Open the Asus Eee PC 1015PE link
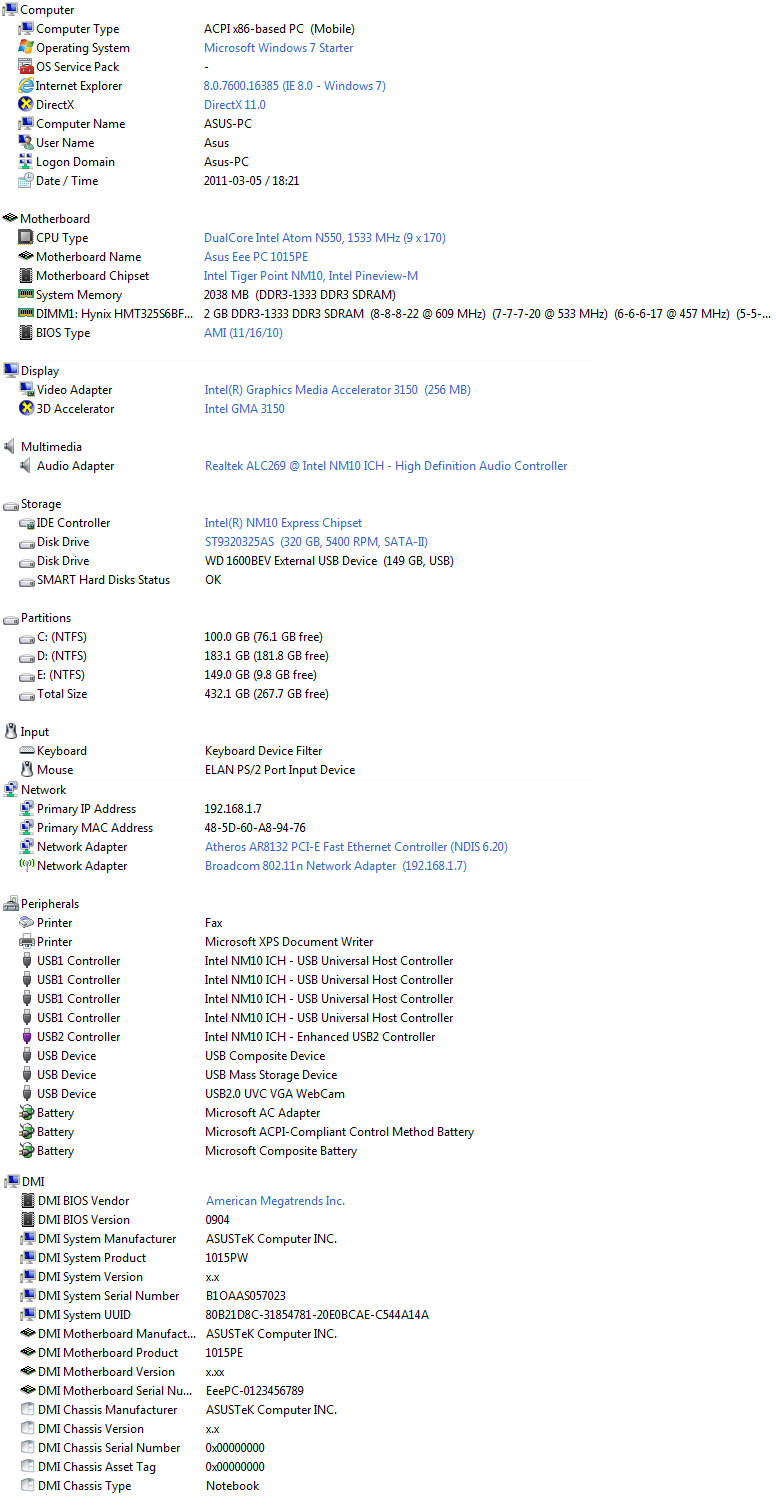 [256, 256]
